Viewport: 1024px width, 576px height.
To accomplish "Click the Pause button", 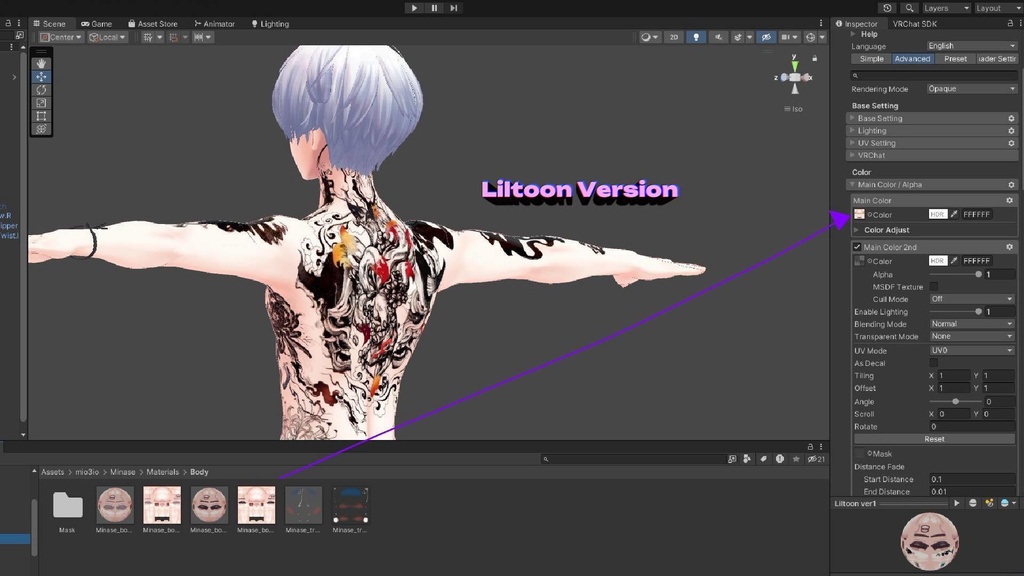I will 434,8.
